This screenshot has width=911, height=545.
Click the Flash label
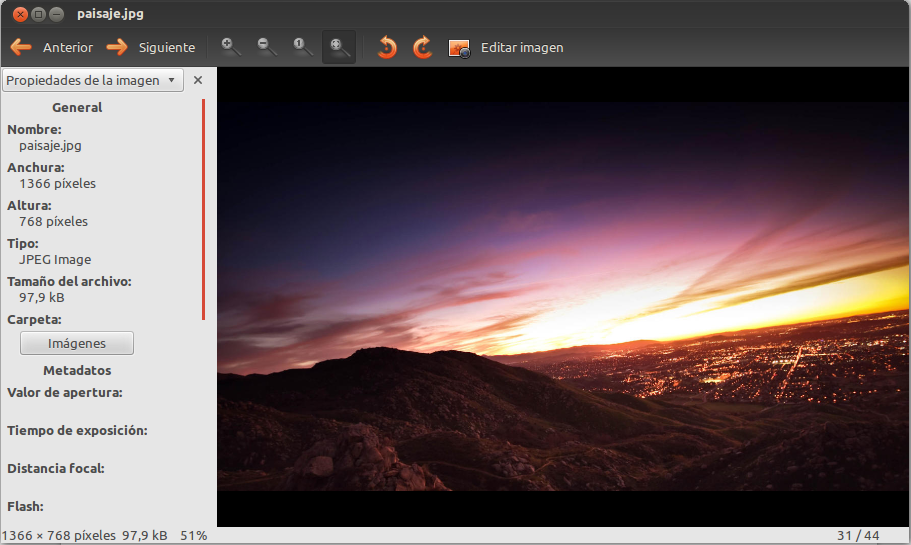point(26,507)
